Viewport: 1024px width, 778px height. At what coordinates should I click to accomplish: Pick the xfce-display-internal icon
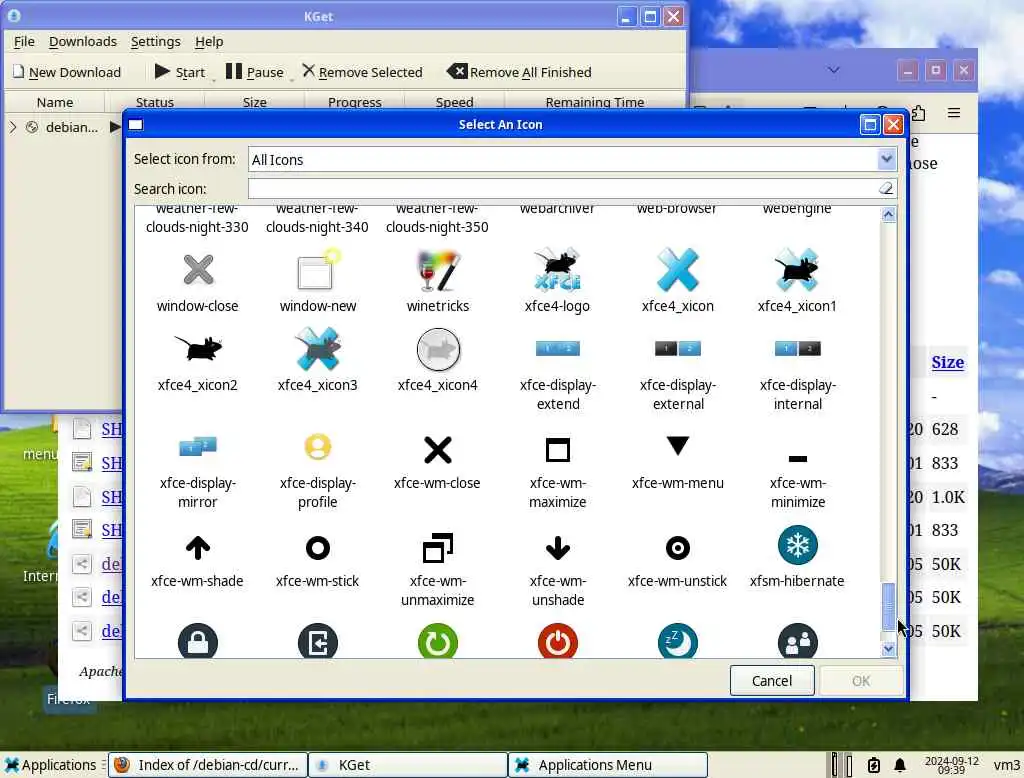(797, 348)
